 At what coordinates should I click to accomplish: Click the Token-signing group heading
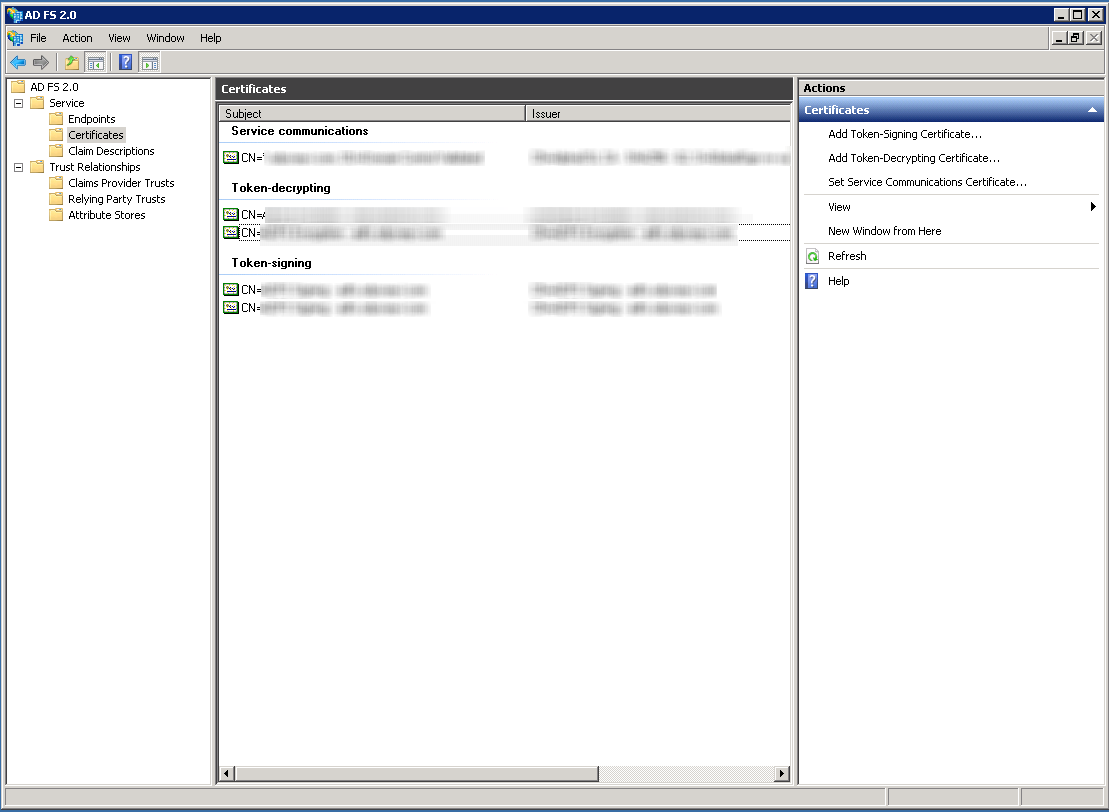(271, 262)
